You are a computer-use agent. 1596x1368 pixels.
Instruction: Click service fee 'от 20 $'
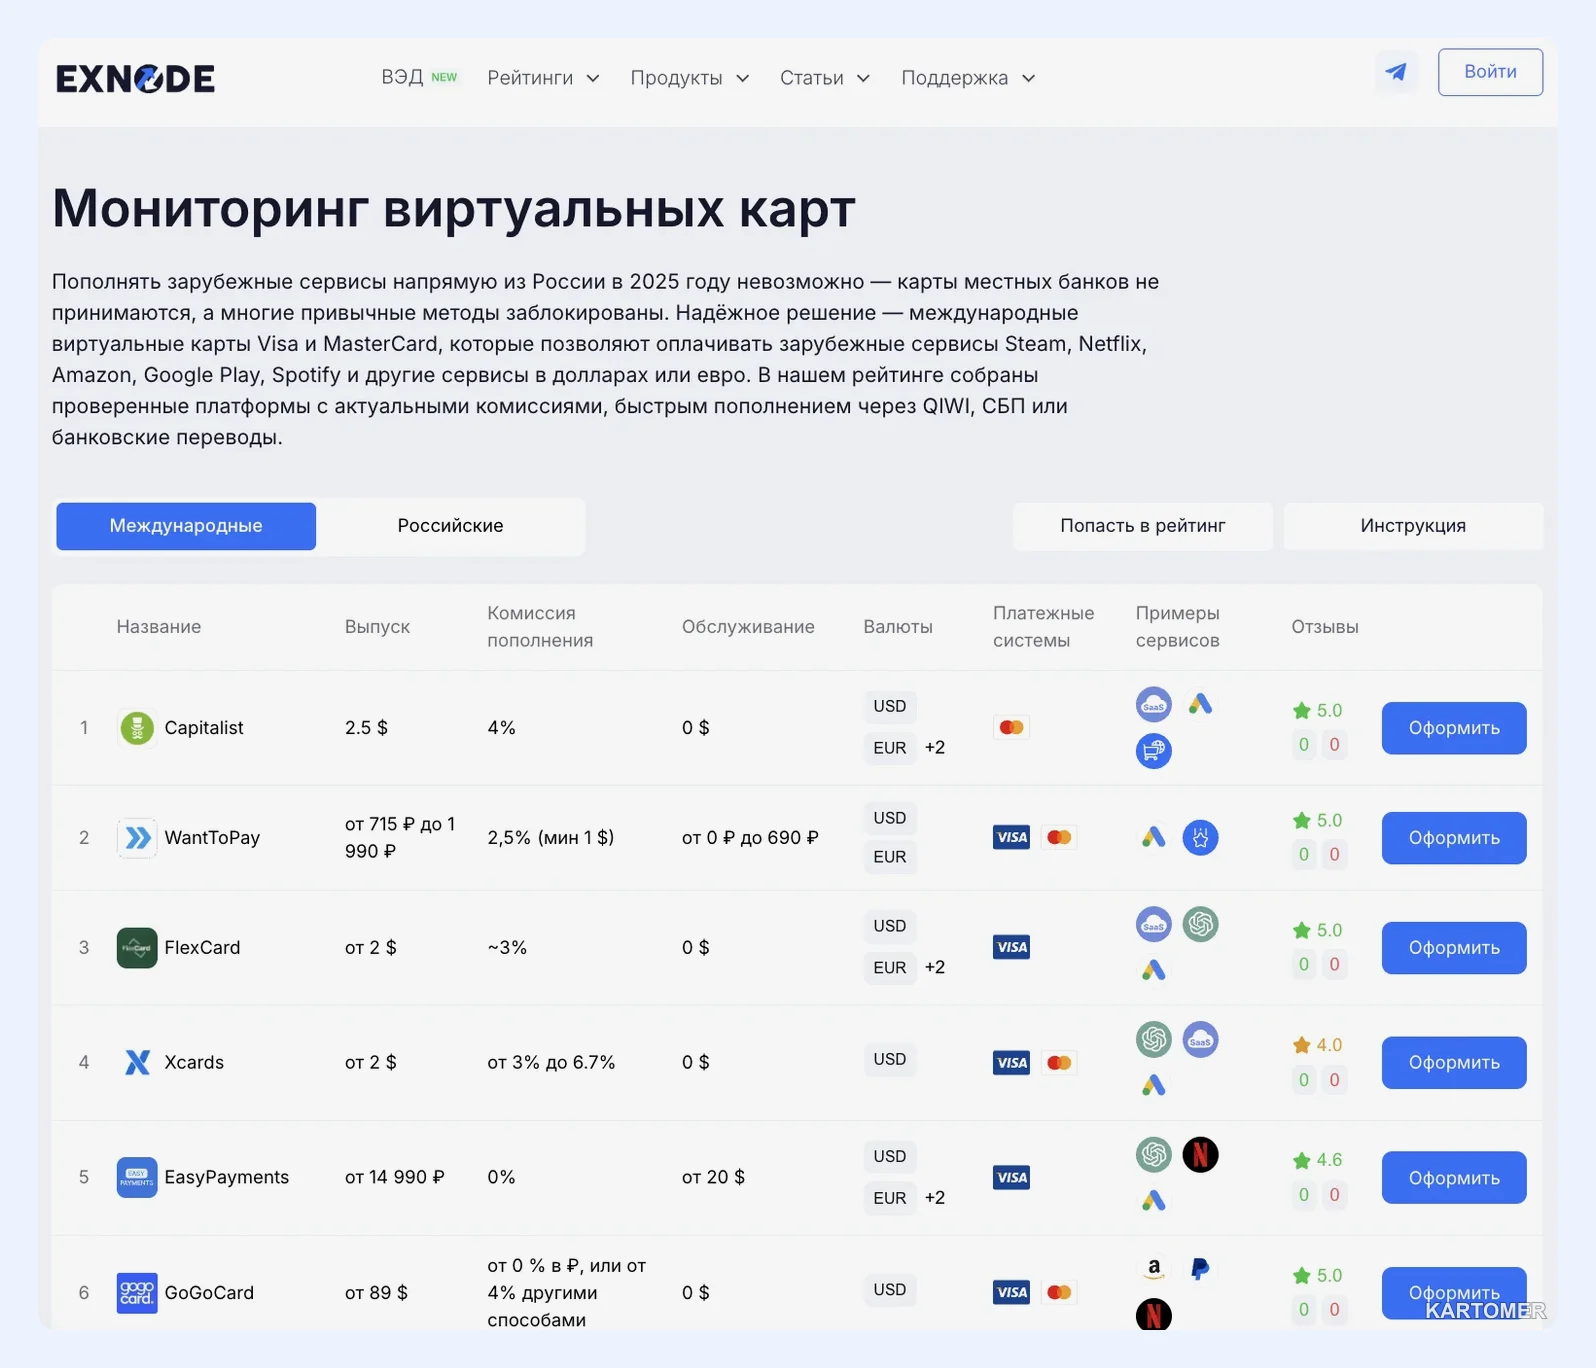pyautogui.click(x=713, y=1178)
